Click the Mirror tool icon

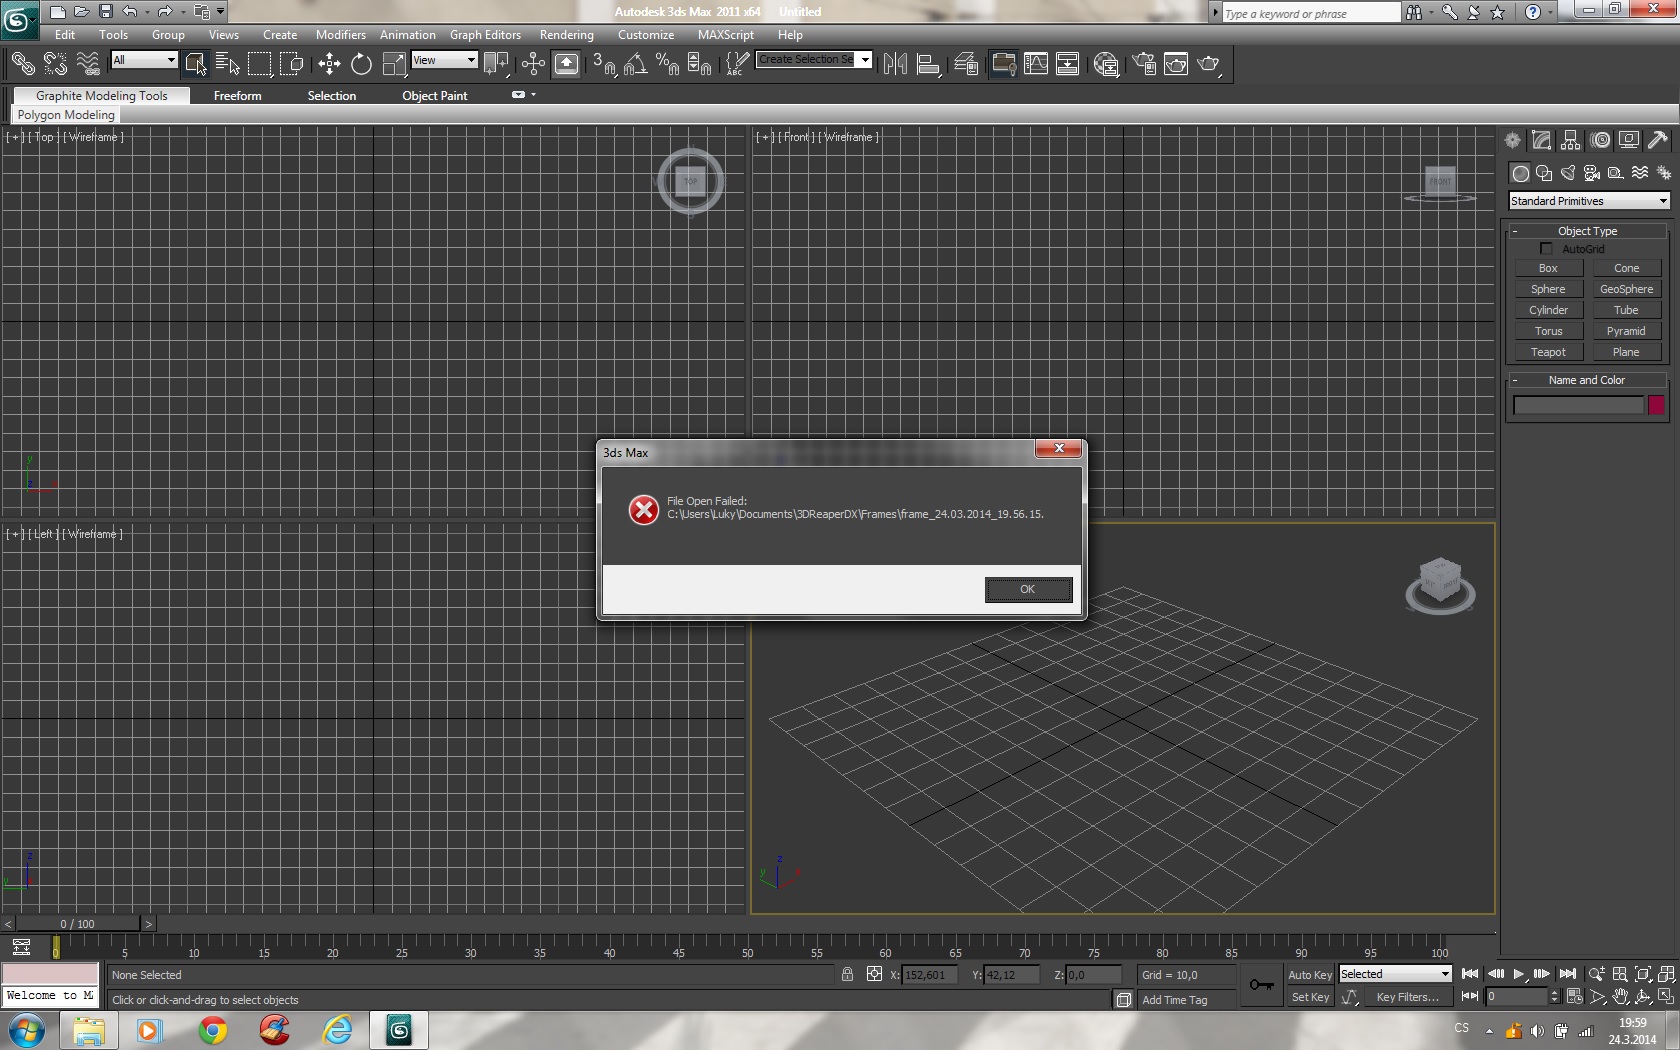point(895,65)
